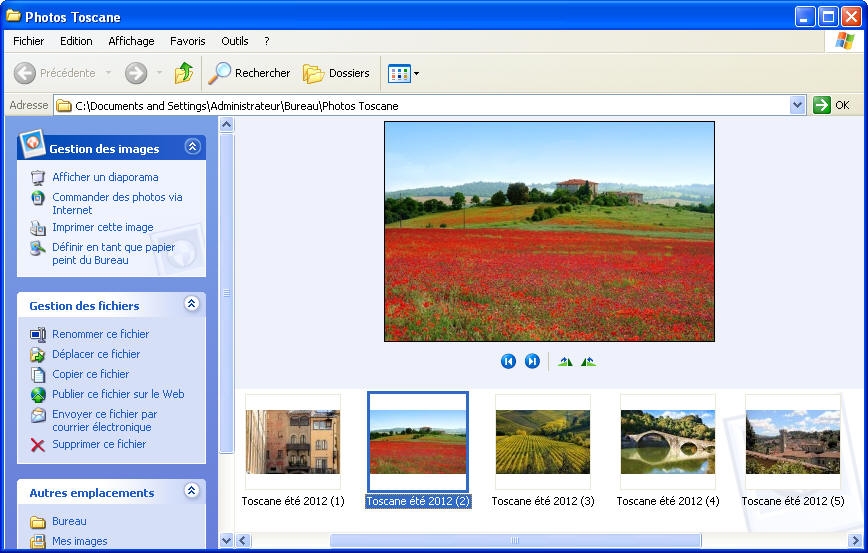Expand the address bar dropdown
This screenshot has width=868, height=553.
pyautogui.click(x=797, y=105)
